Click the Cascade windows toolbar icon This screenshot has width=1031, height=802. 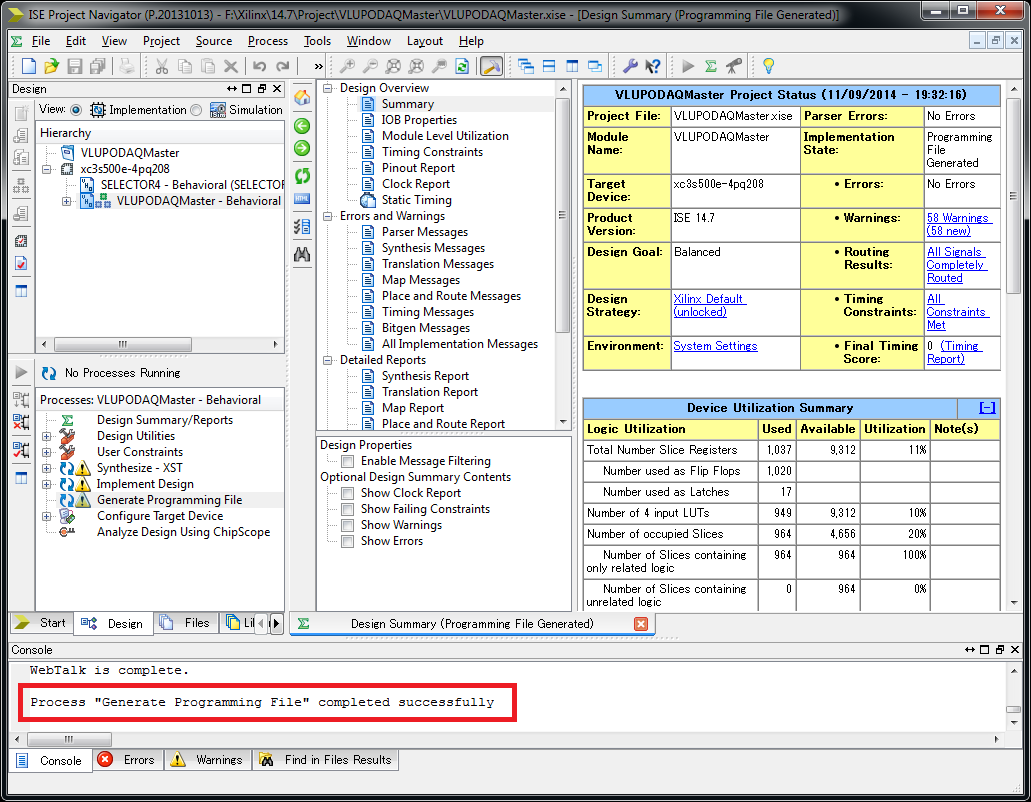coord(525,66)
